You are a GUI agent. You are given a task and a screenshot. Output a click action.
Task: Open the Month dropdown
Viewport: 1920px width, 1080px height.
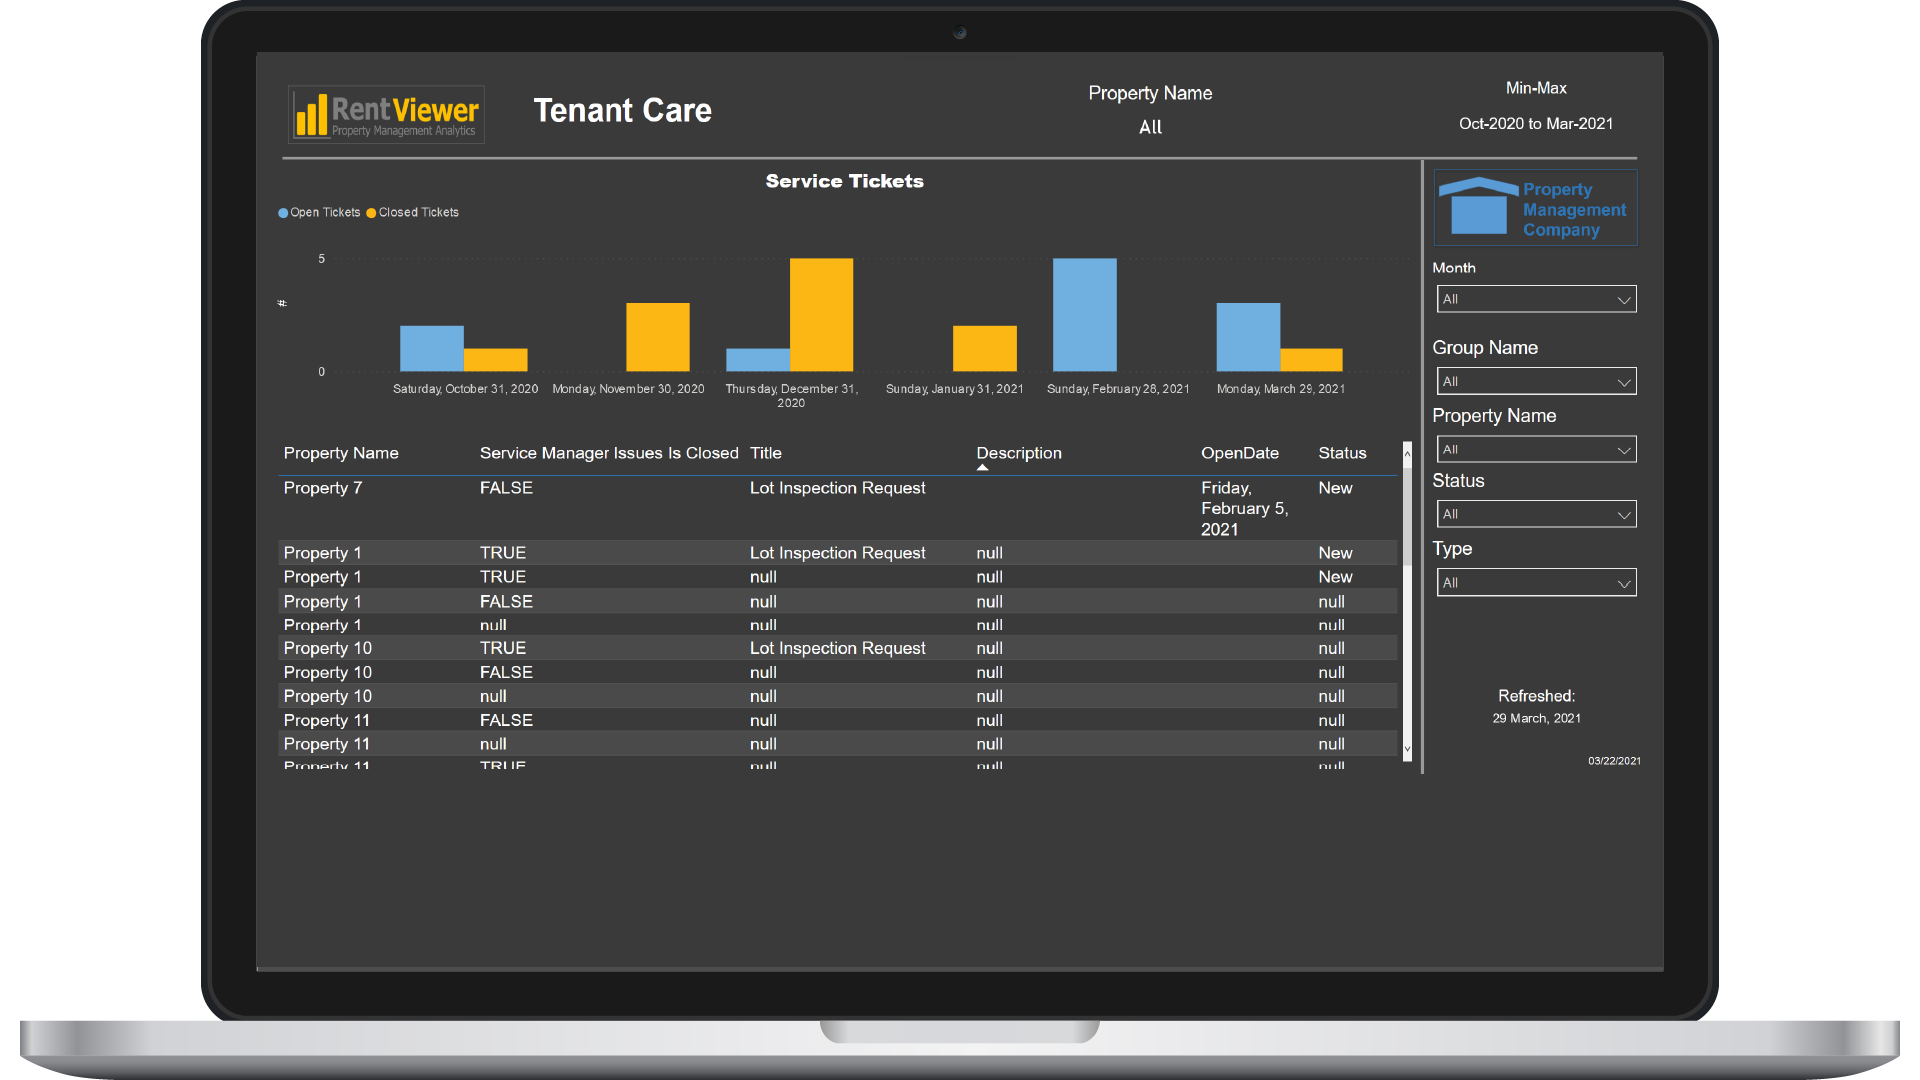1535,299
